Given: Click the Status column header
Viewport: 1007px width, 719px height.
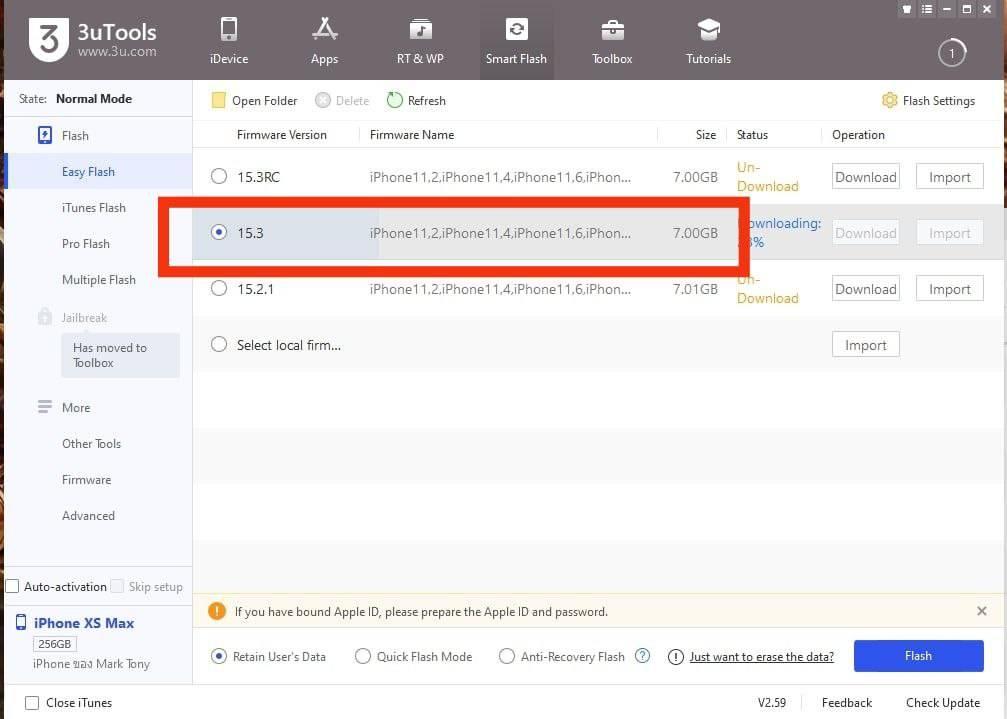Looking at the screenshot, I should pyautogui.click(x=752, y=135).
